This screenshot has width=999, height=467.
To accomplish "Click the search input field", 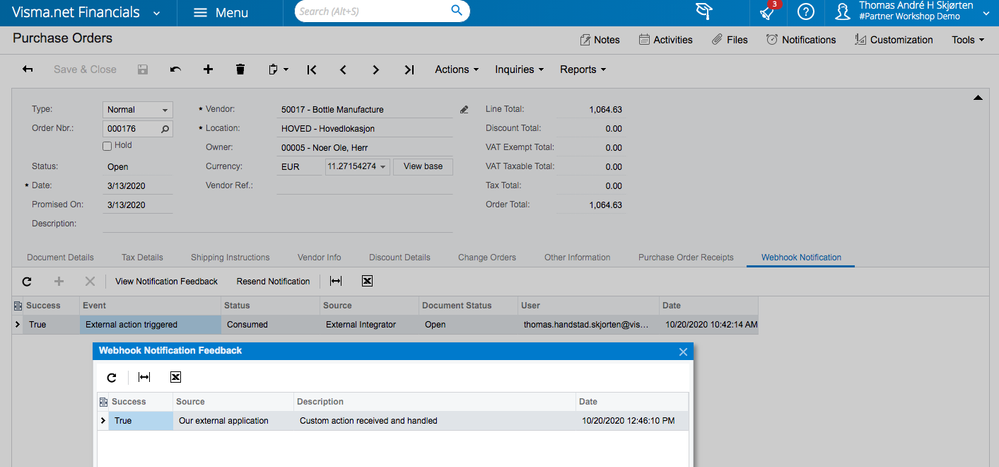I will 372,11.
